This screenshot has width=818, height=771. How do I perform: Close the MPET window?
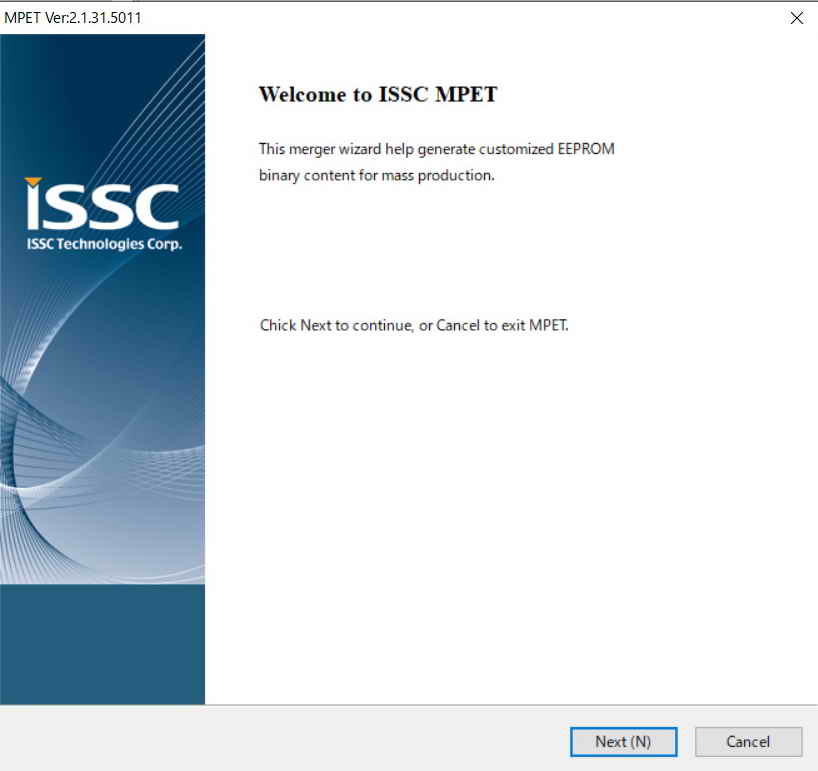[x=797, y=18]
